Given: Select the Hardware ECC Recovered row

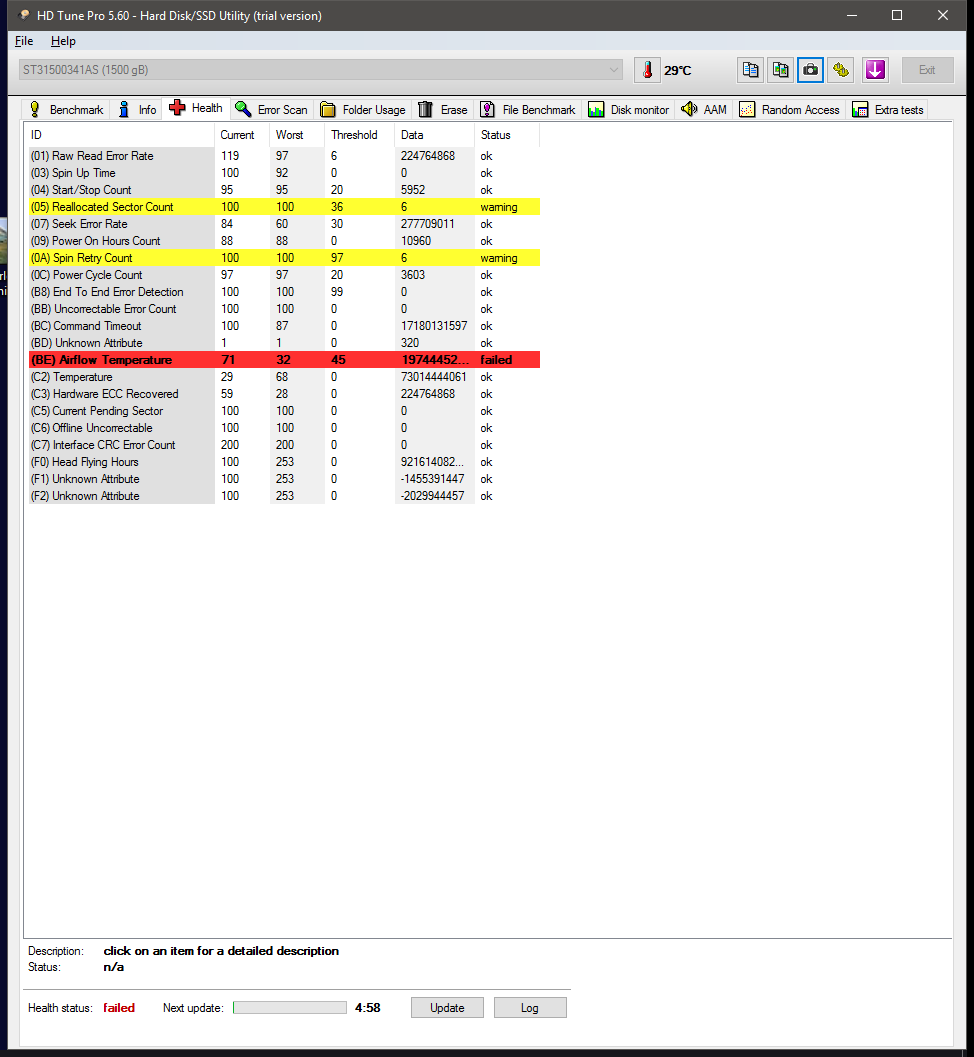Looking at the screenshot, I should pos(284,394).
